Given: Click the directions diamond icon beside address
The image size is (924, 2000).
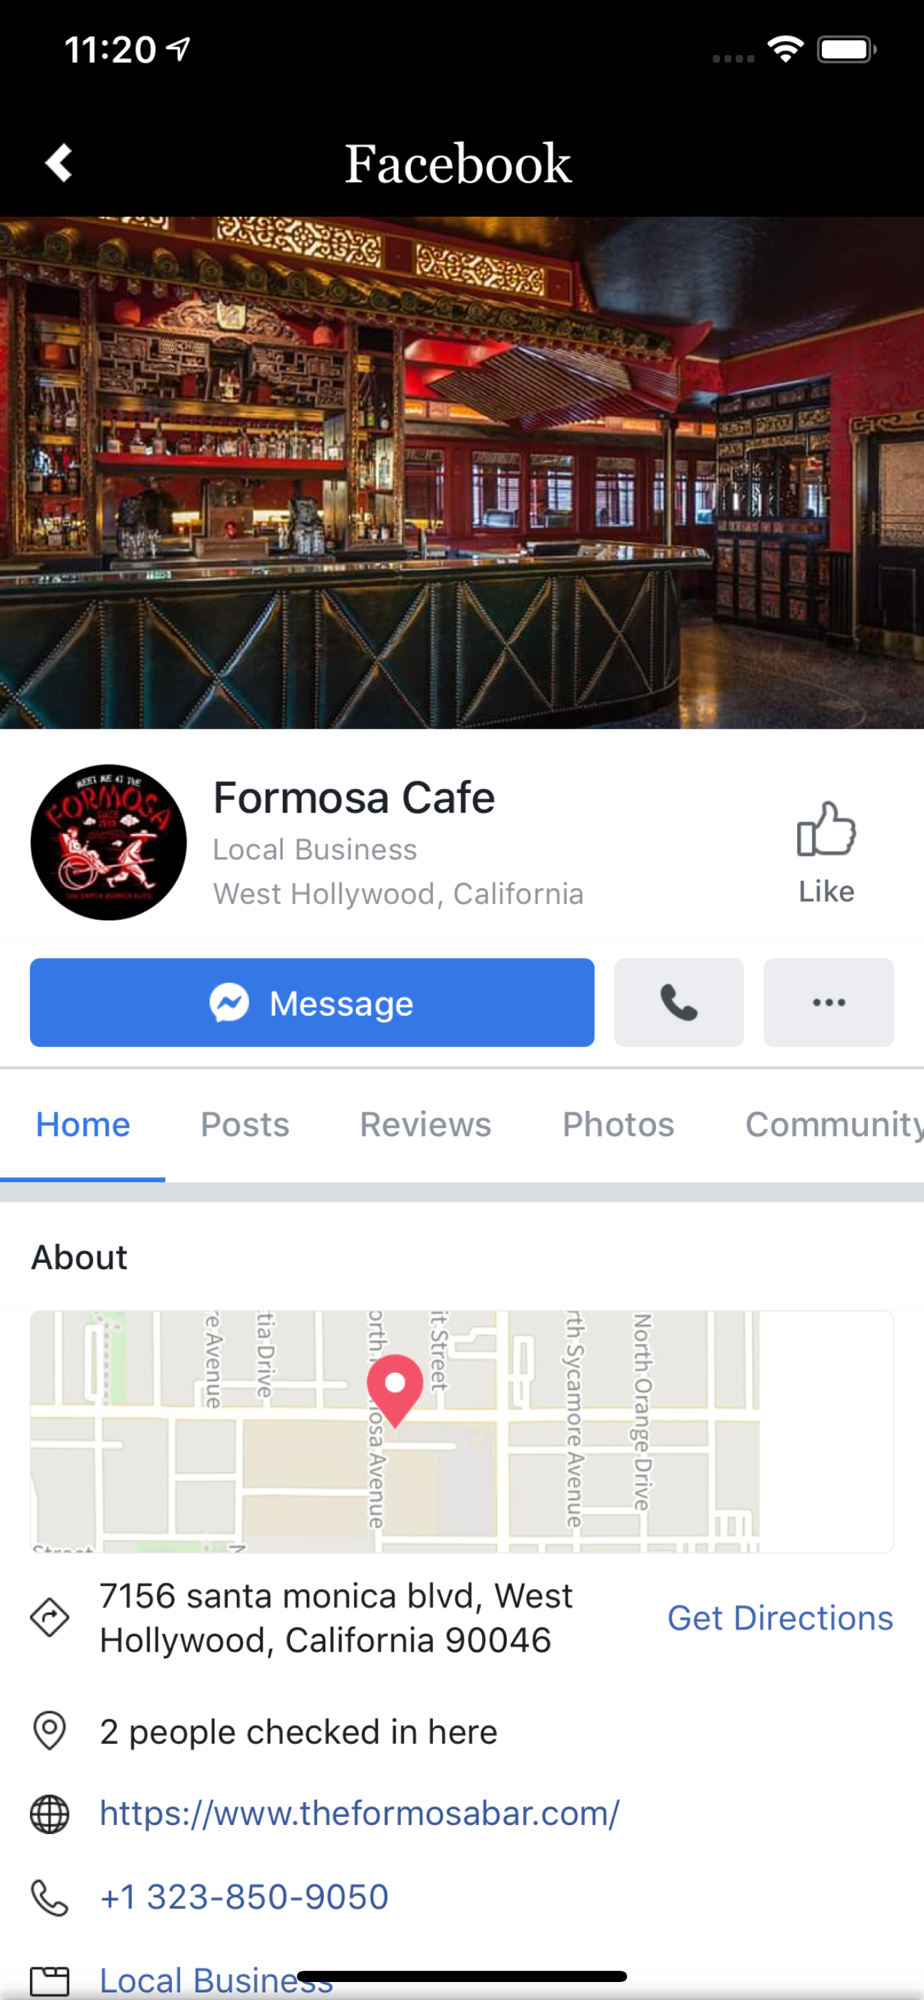Looking at the screenshot, I should tap(49, 1617).
